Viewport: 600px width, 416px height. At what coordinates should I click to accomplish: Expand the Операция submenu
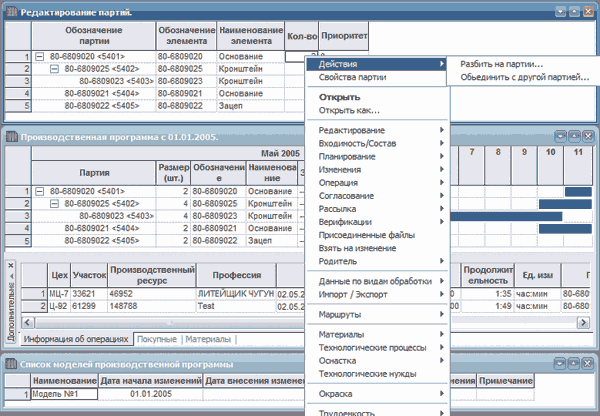377,183
